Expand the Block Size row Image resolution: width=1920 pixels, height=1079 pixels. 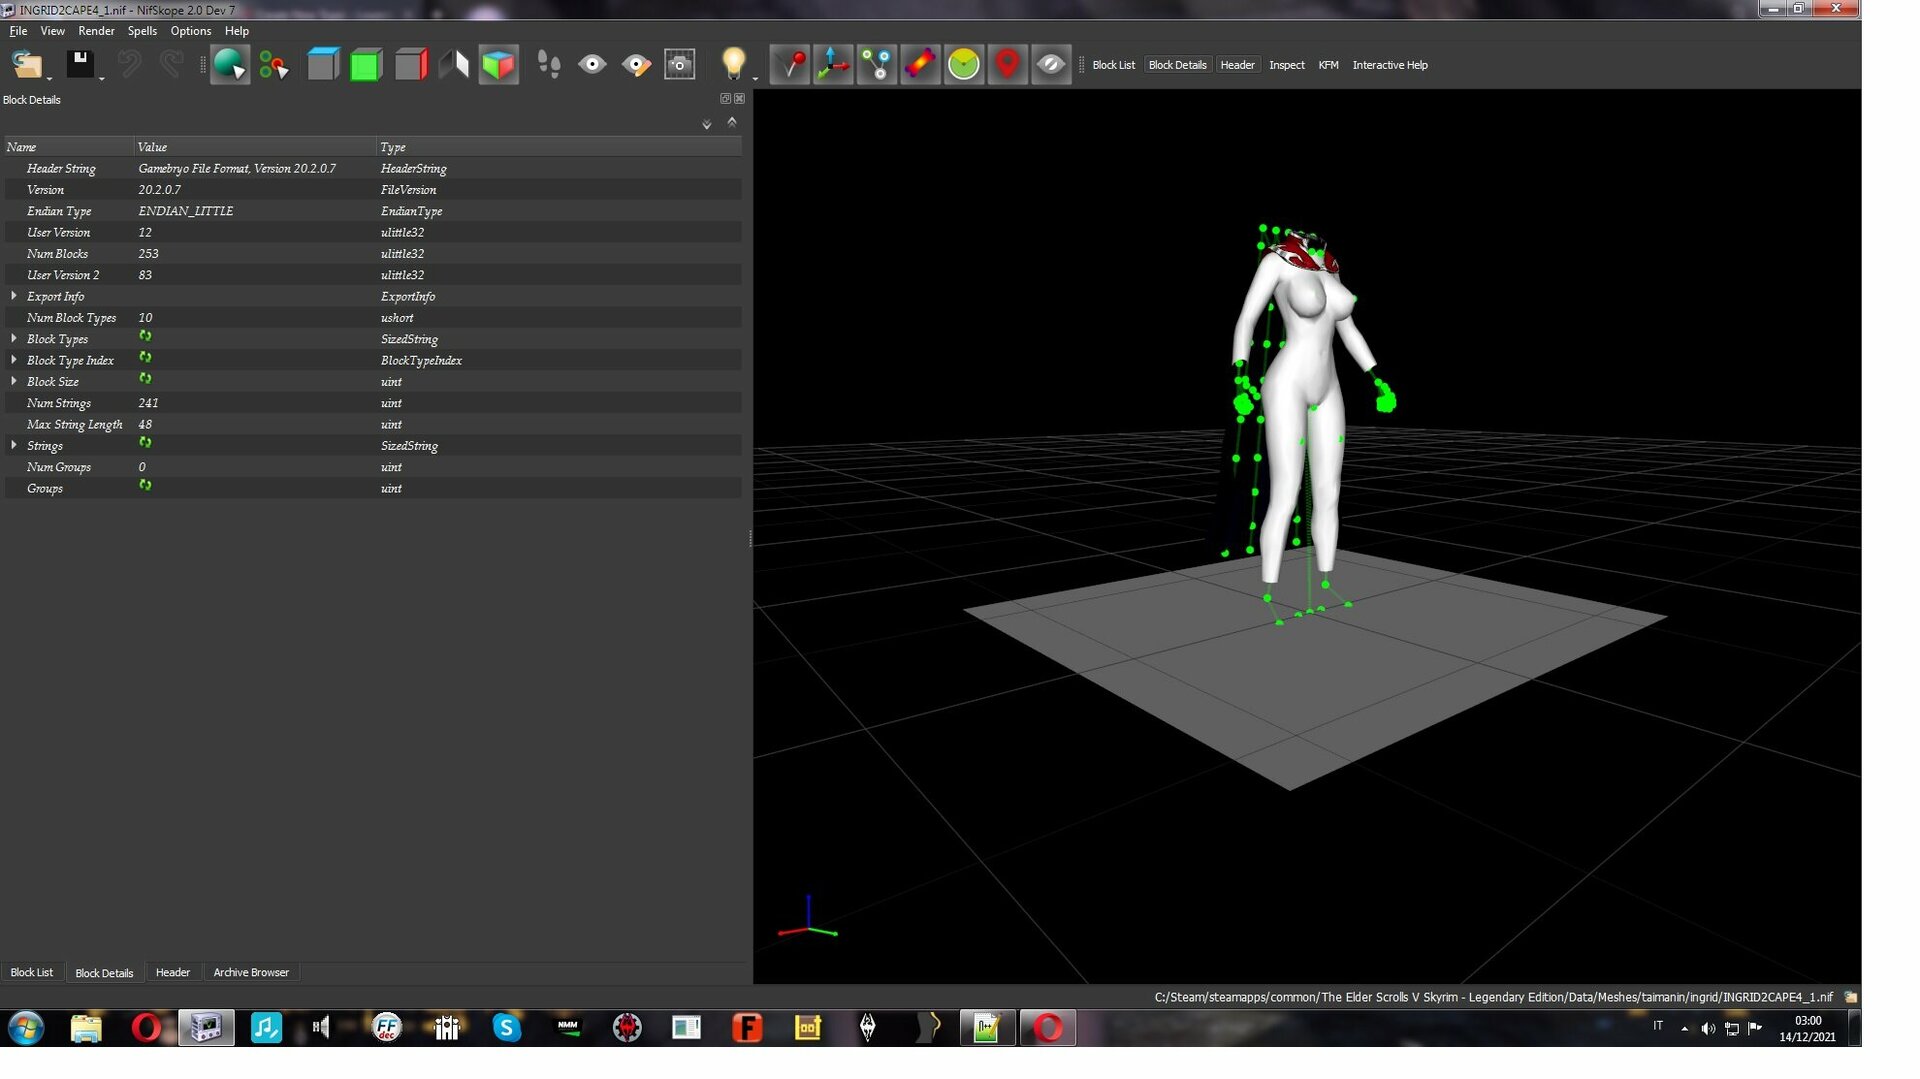[14, 381]
